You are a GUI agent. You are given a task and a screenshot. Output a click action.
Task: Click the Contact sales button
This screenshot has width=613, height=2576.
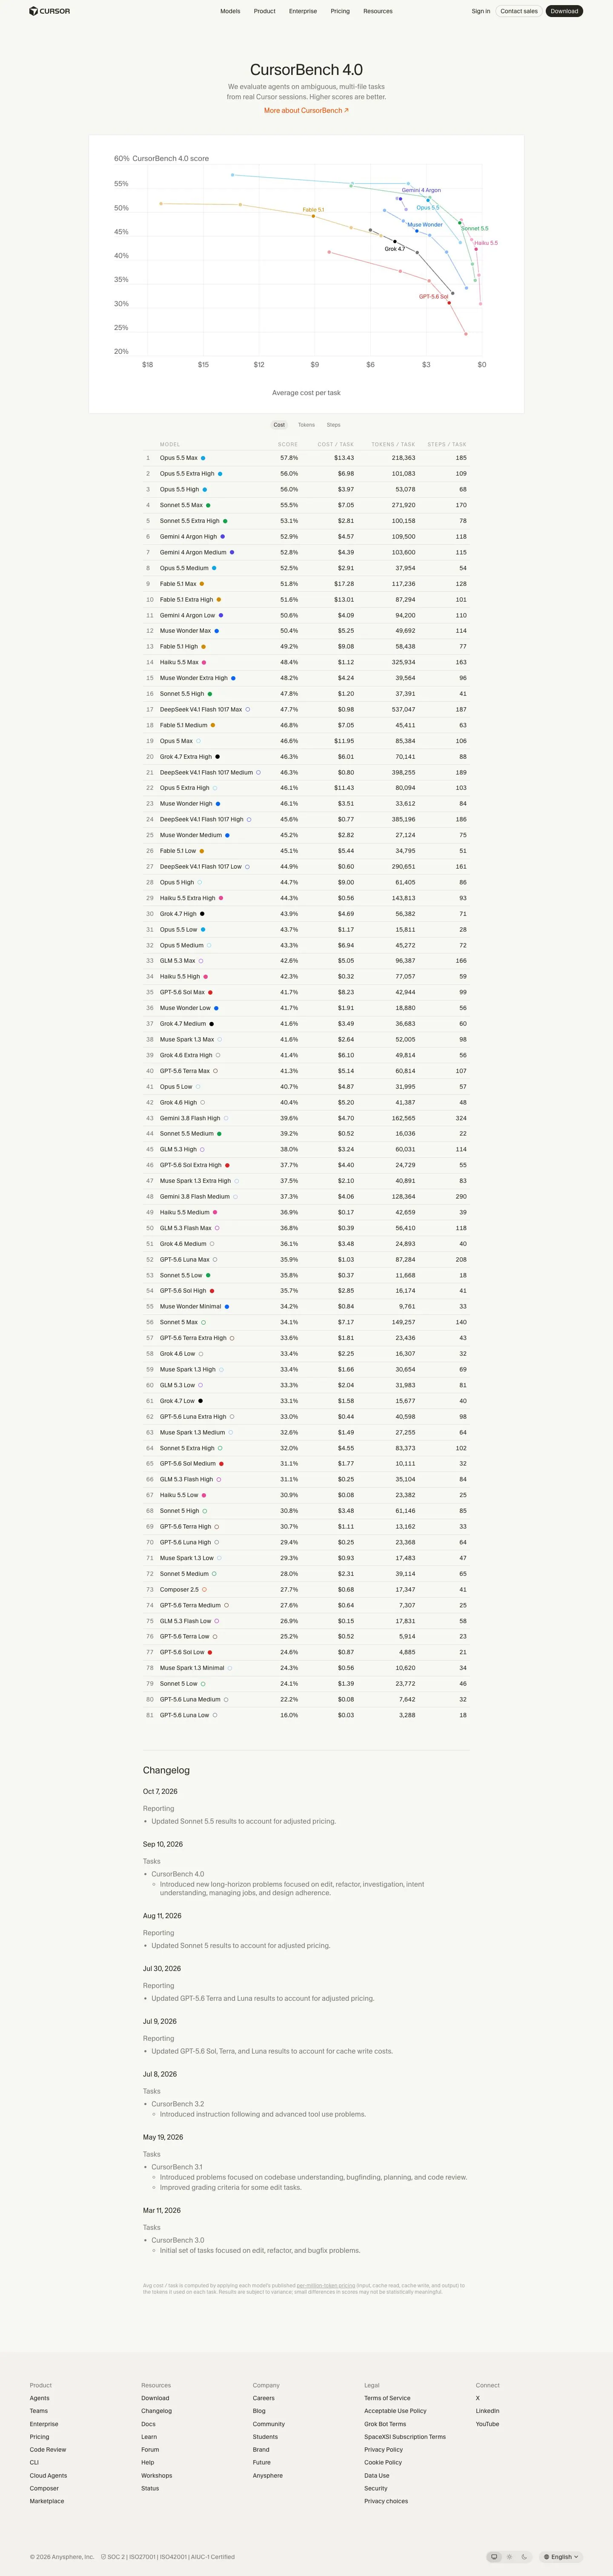[519, 11]
